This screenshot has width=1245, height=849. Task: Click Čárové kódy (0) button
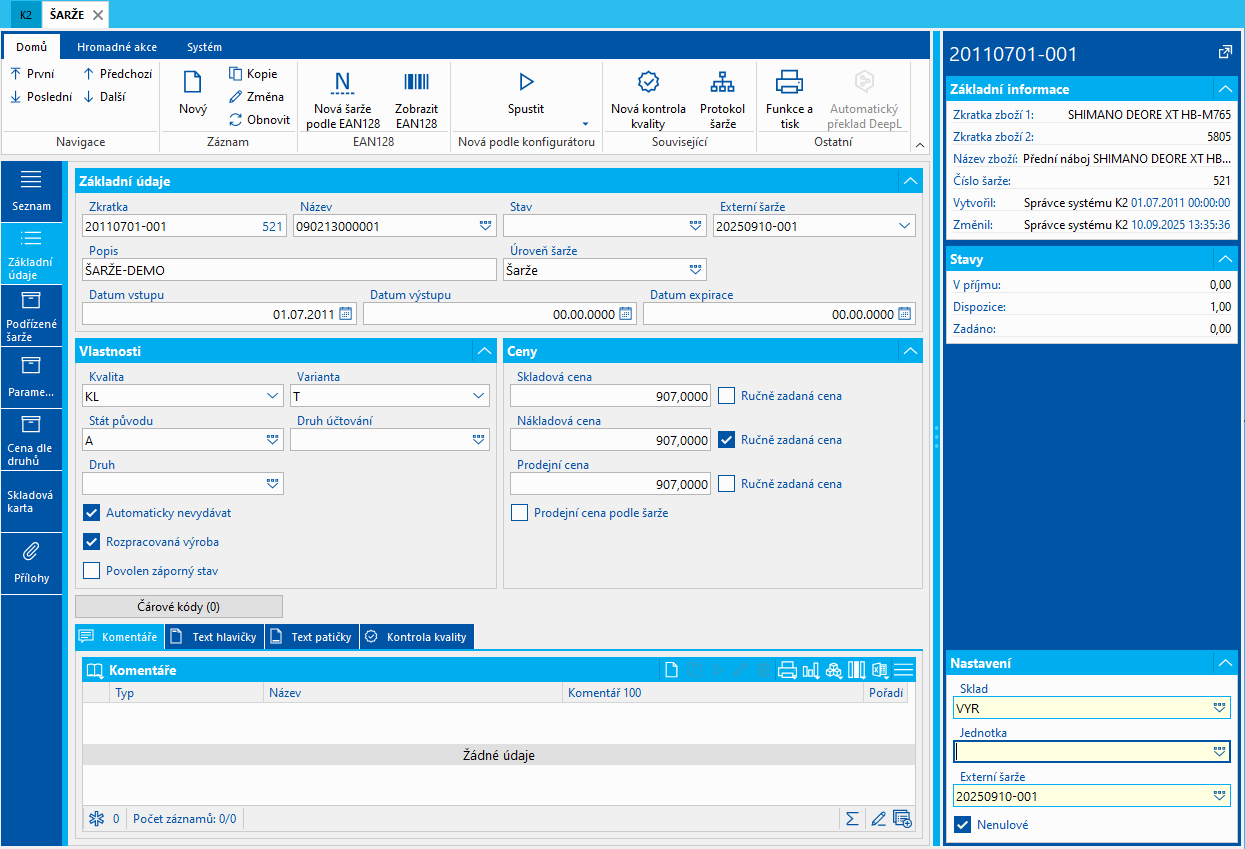point(179,606)
